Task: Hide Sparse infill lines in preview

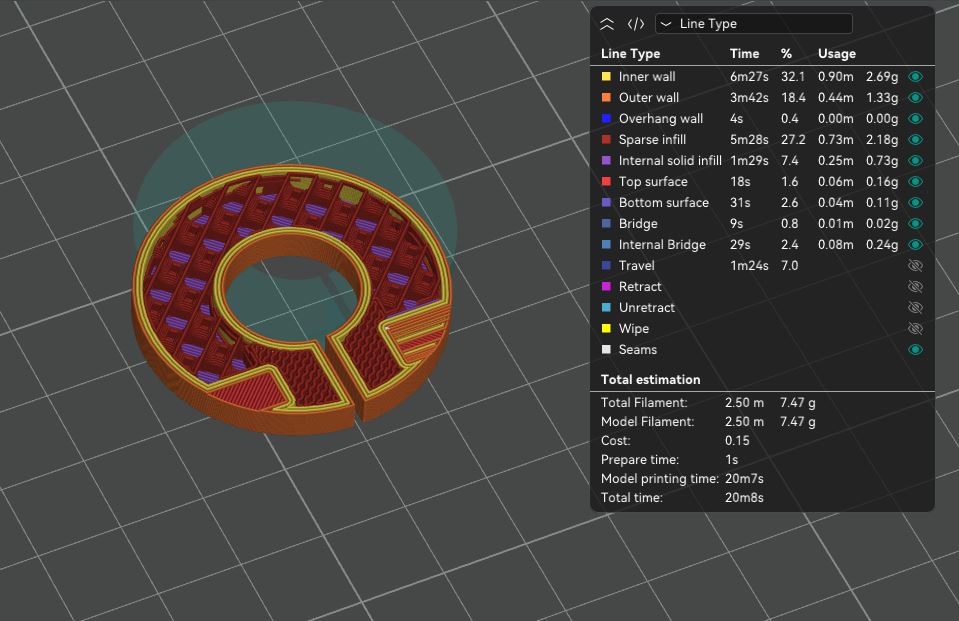Action: click(915, 139)
